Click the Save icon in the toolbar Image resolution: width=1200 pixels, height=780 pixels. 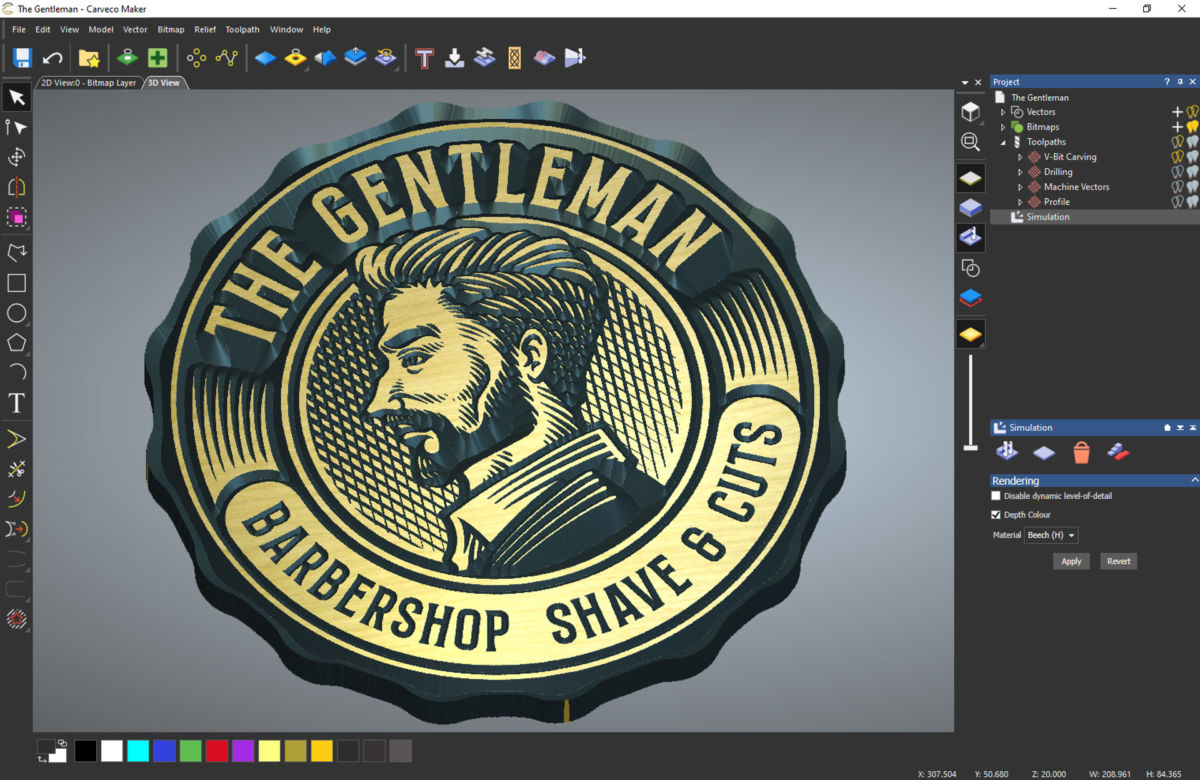(20, 57)
